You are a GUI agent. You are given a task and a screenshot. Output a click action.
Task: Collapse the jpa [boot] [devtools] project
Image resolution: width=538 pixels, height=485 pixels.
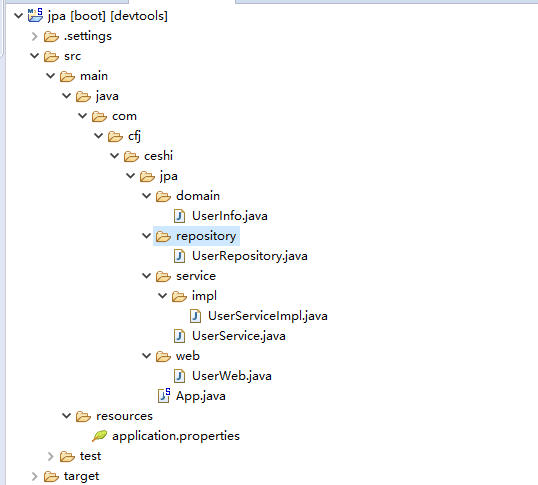click(19, 15)
